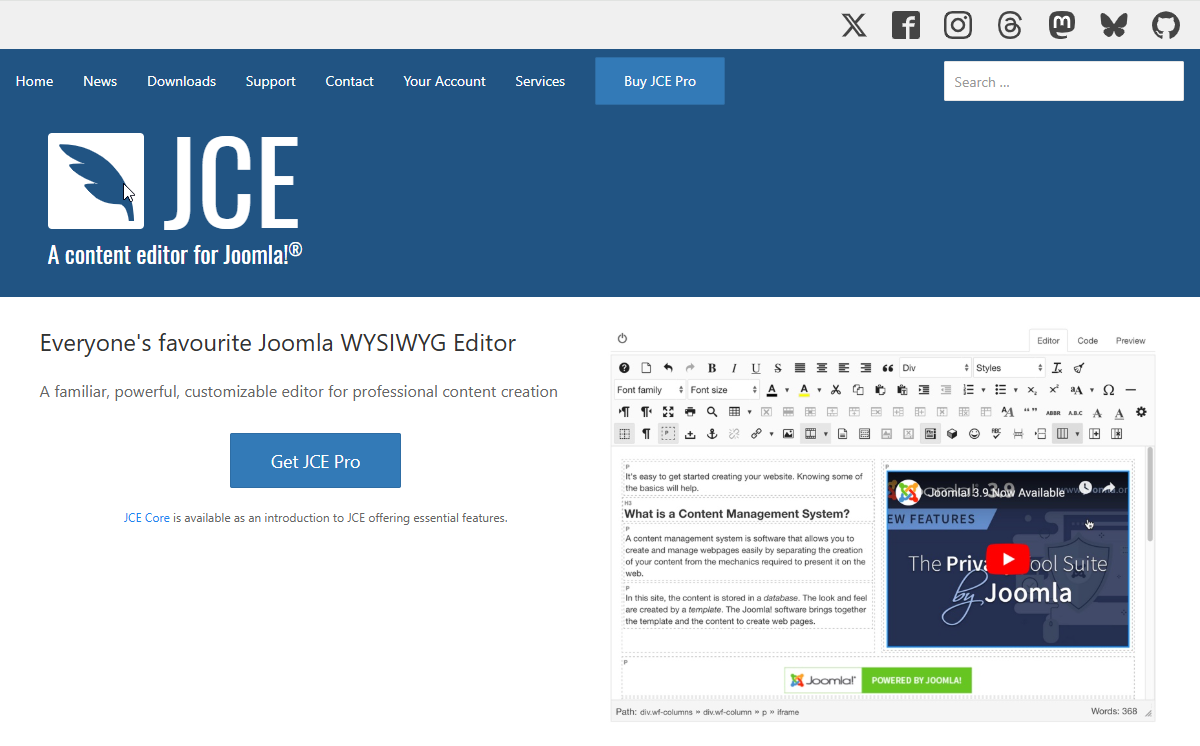Expand the insert table dropdown arrow
The width and height of the screenshot is (1200, 746).
pos(749,412)
